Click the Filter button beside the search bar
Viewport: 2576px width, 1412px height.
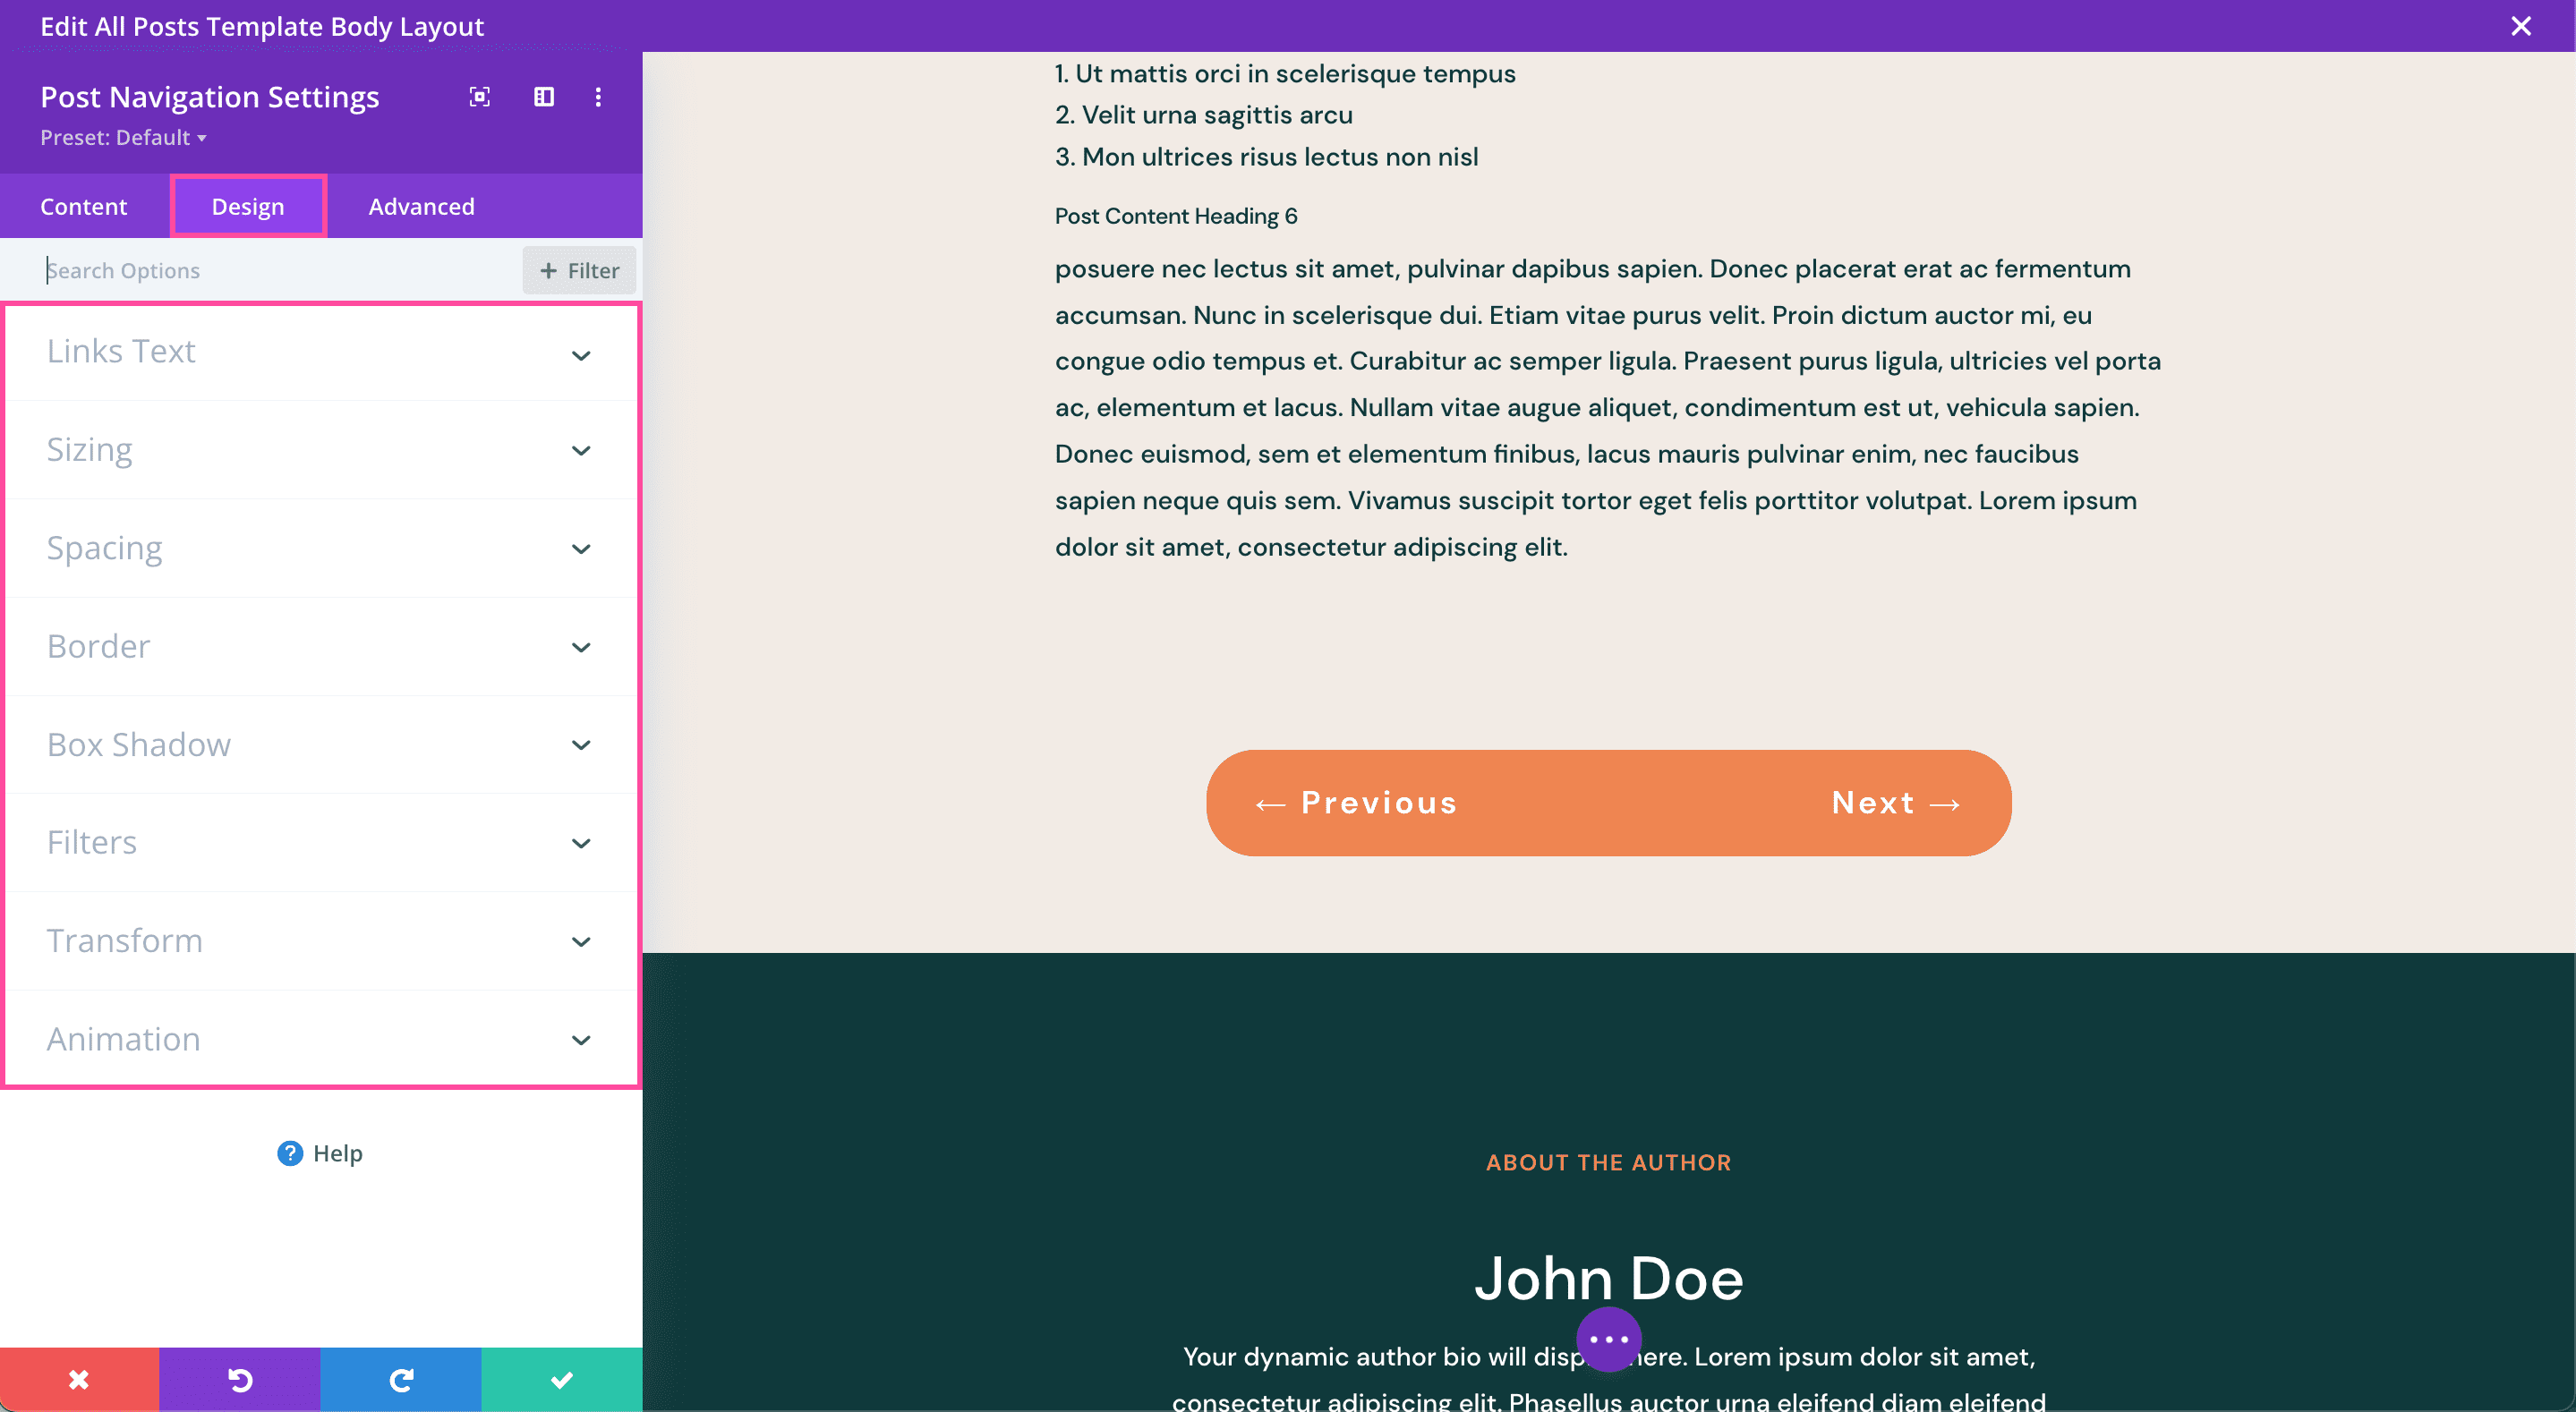578,270
